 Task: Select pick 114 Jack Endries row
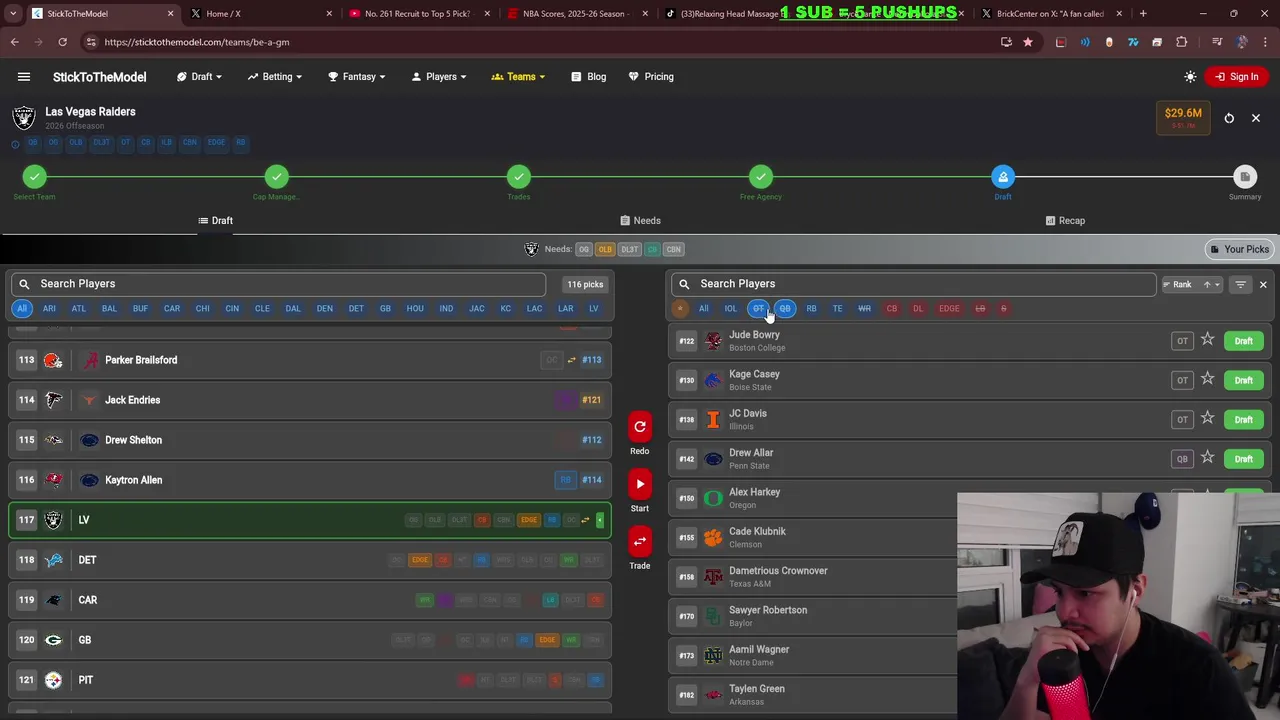coord(310,400)
